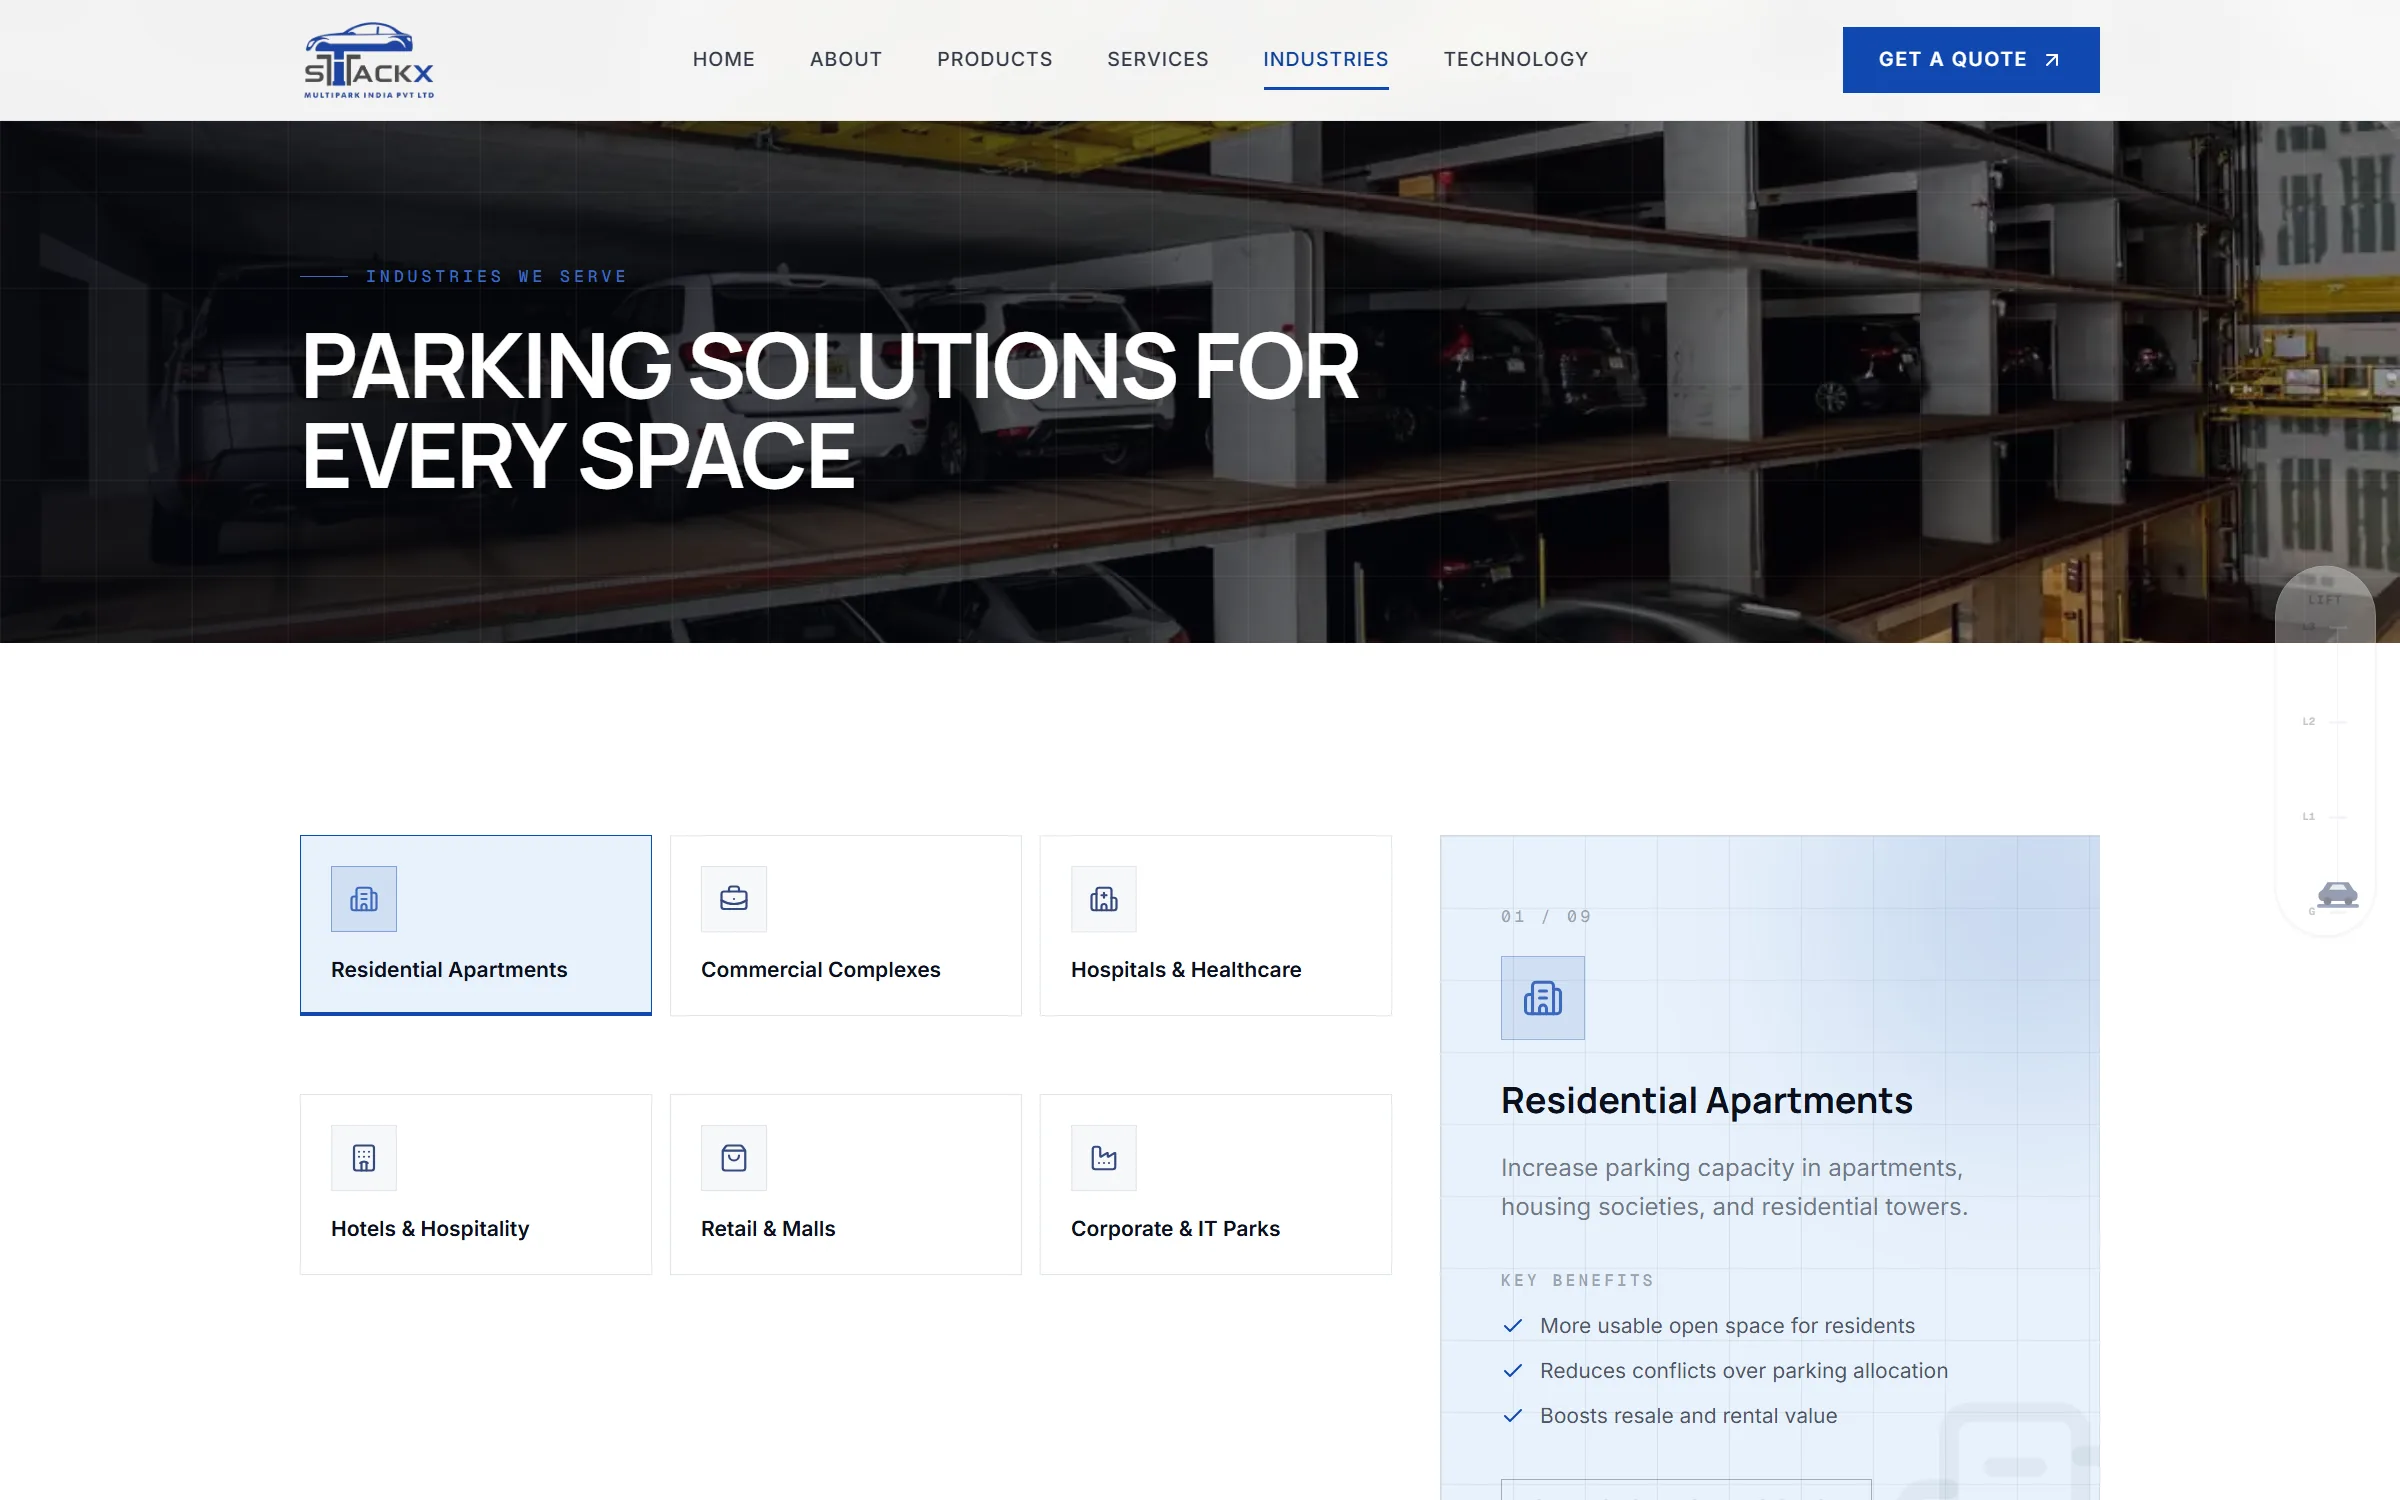Click the 'Industries We Serve' label
2400x1500 pixels.
496,276
